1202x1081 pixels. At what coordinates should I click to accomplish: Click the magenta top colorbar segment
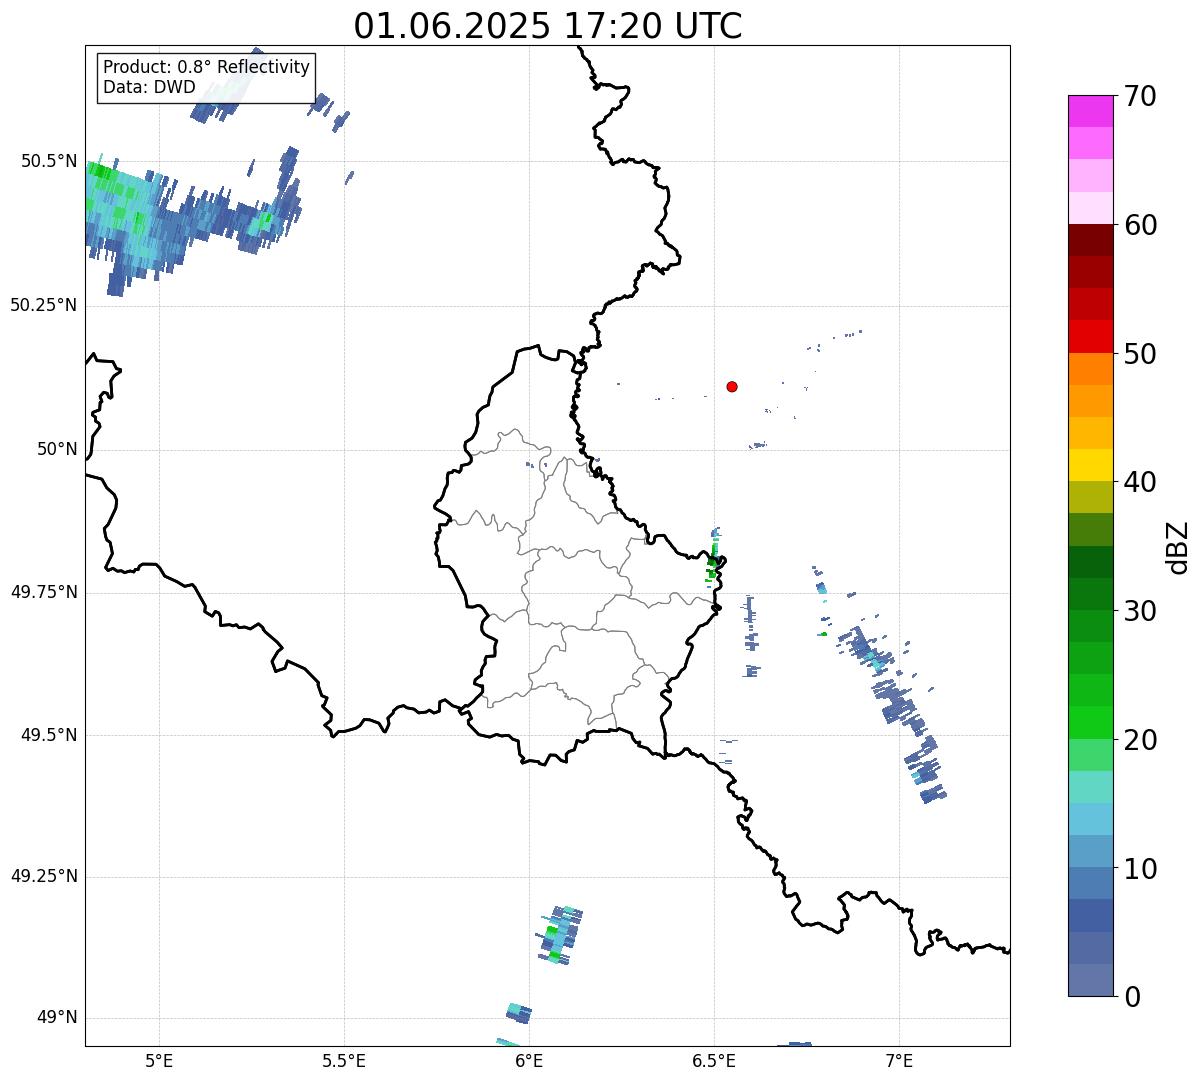pyautogui.click(x=1090, y=111)
